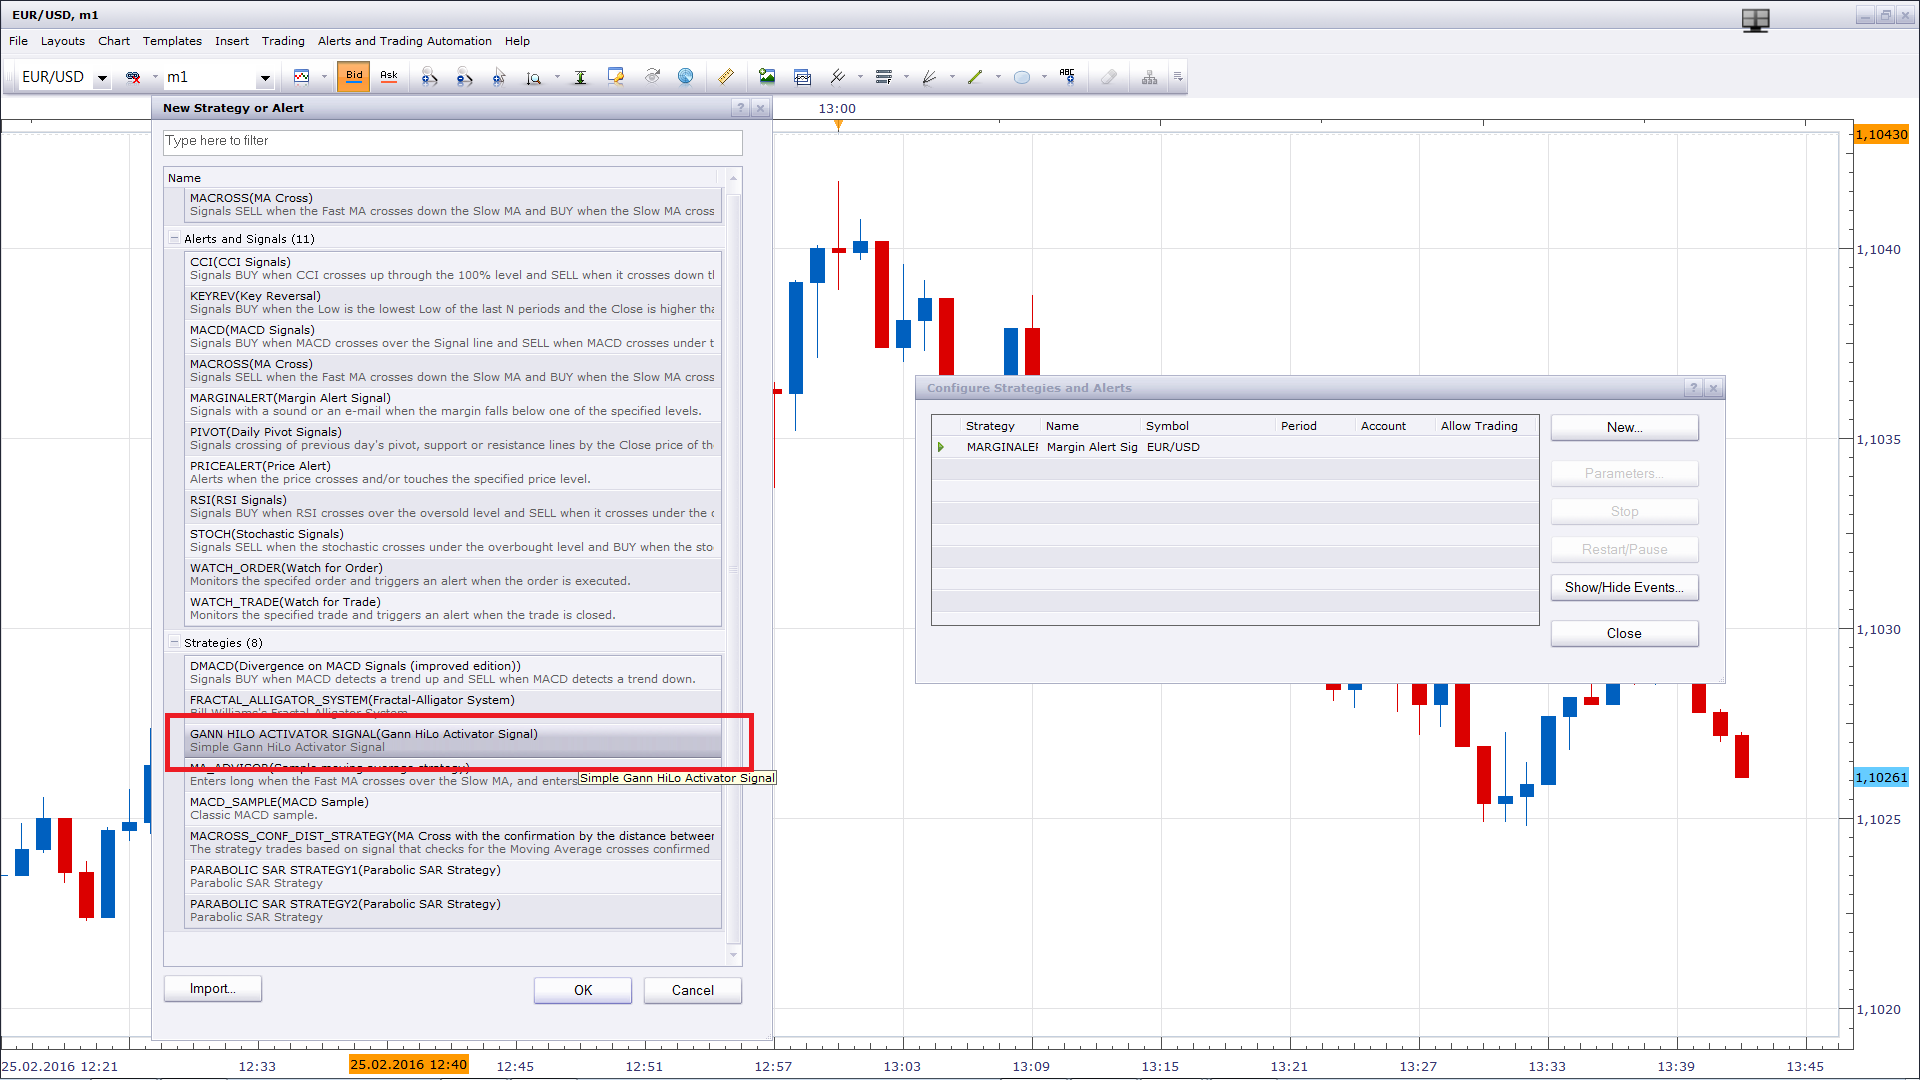
Task: Open the m1 timeframe dropdown
Action: (265, 78)
